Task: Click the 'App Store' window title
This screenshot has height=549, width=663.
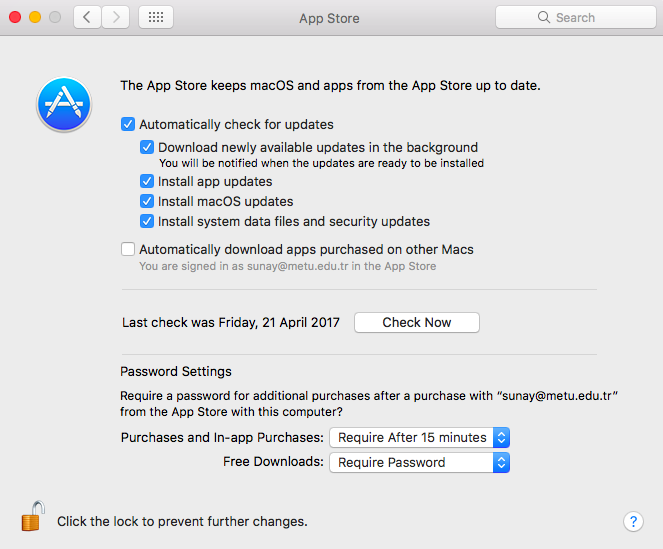Action: [329, 18]
